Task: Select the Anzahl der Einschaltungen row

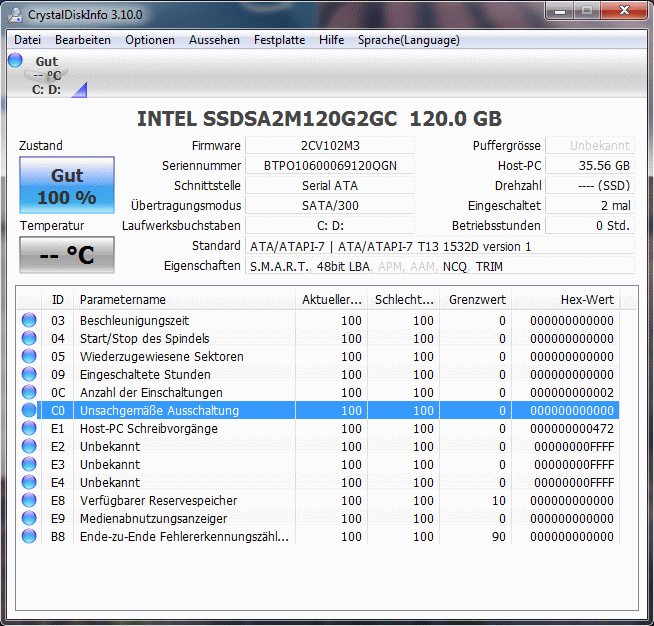Action: (x=318, y=392)
